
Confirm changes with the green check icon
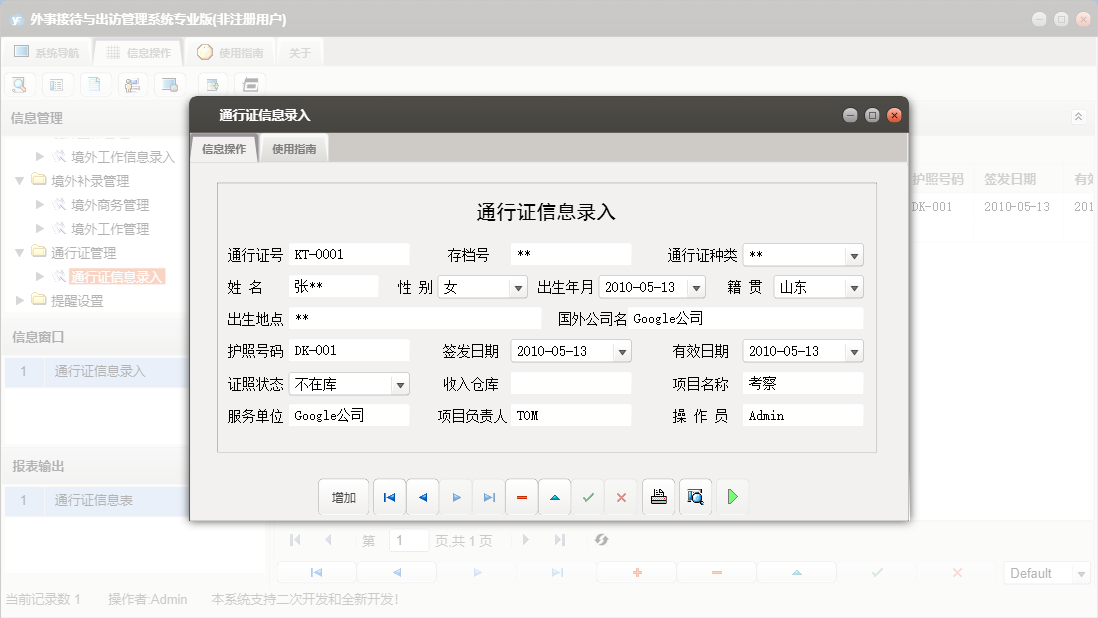click(x=588, y=496)
